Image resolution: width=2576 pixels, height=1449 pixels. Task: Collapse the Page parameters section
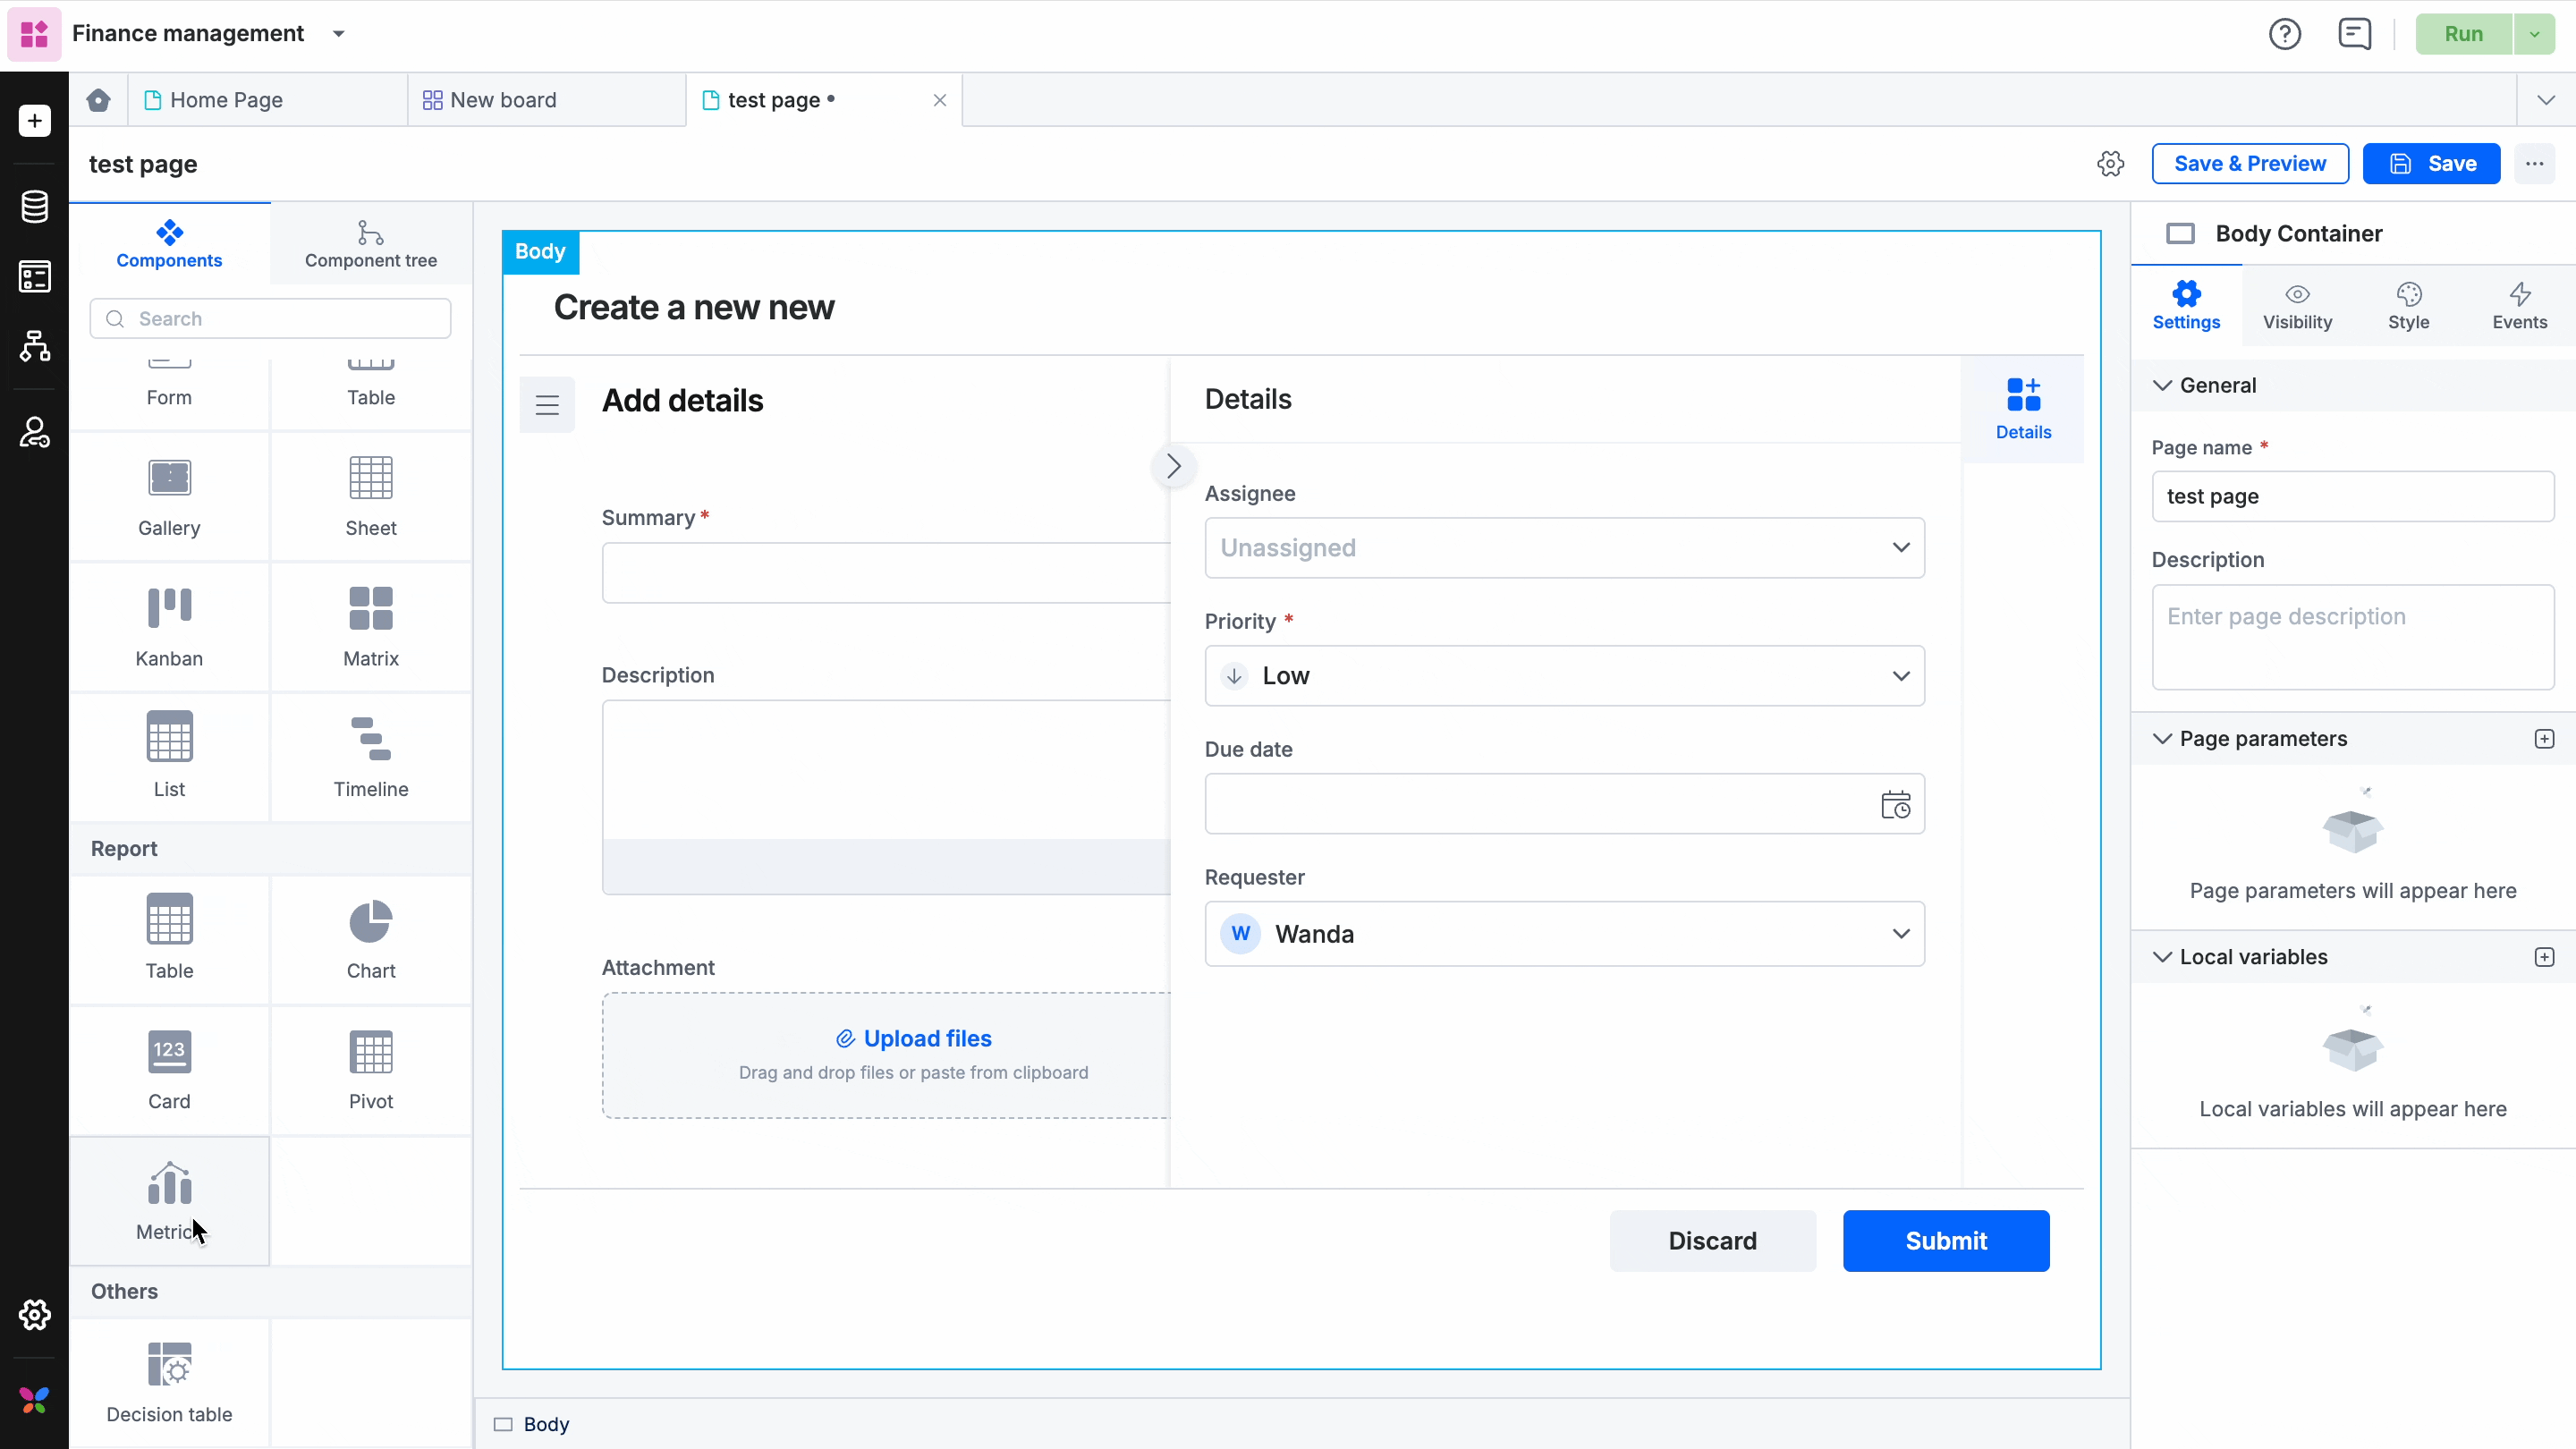coord(2162,739)
